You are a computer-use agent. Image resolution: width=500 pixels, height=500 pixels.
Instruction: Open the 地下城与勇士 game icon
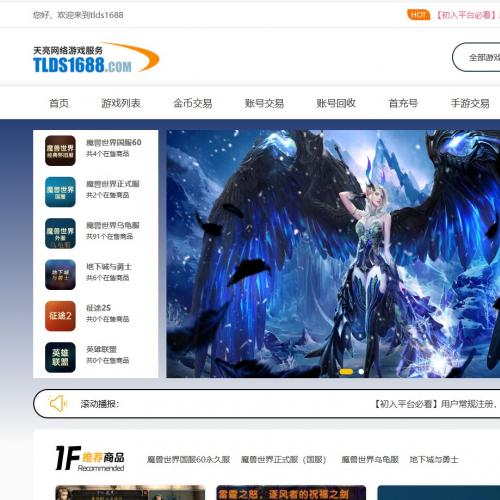tap(60, 275)
